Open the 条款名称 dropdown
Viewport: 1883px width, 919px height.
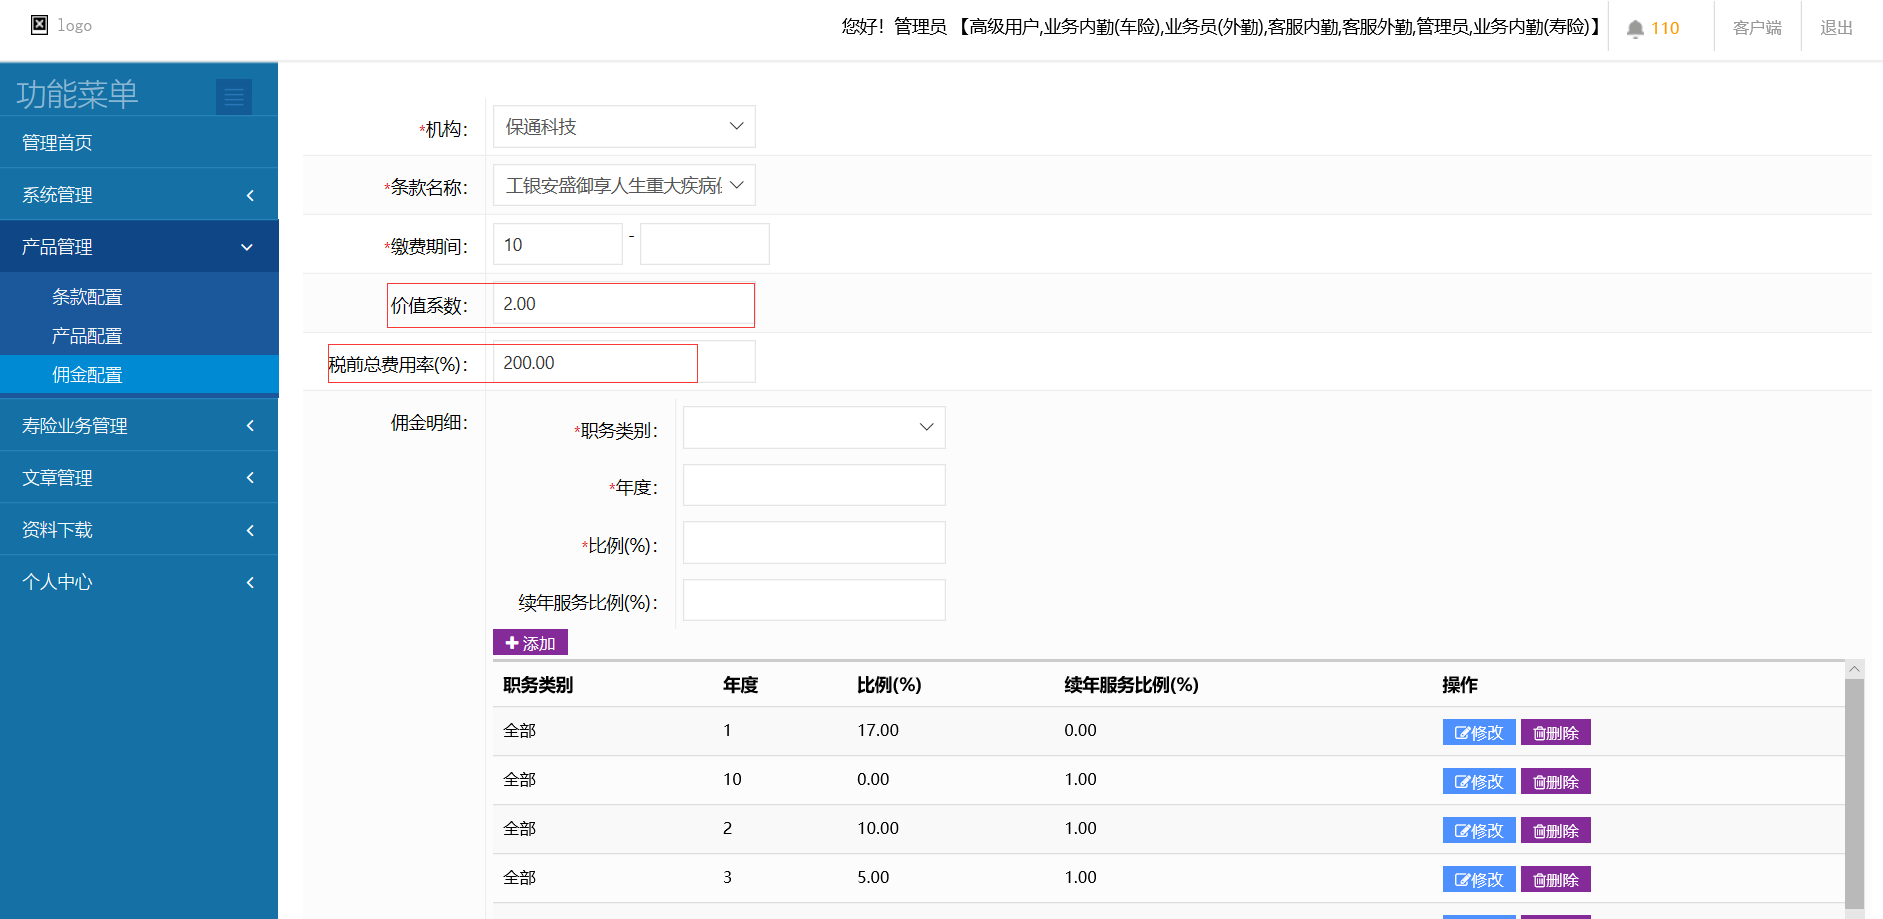(x=624, y=186)
